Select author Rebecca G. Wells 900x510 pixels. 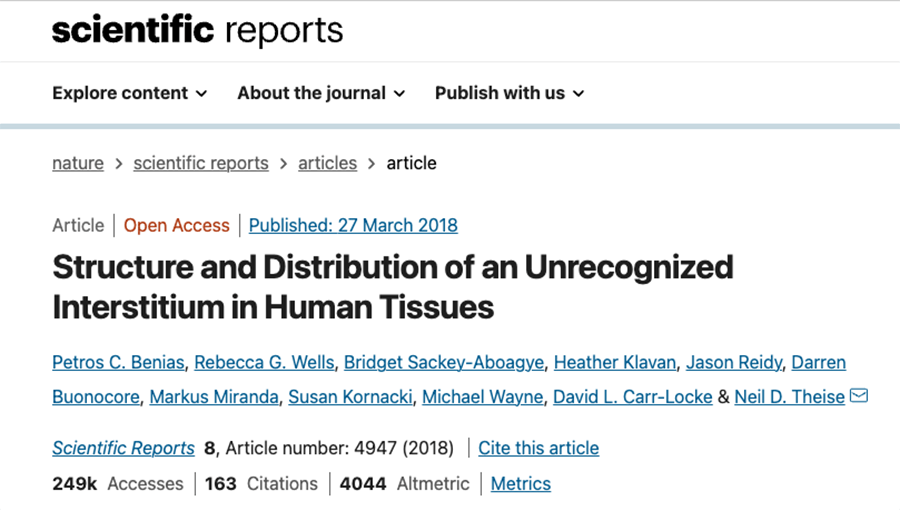264,363
